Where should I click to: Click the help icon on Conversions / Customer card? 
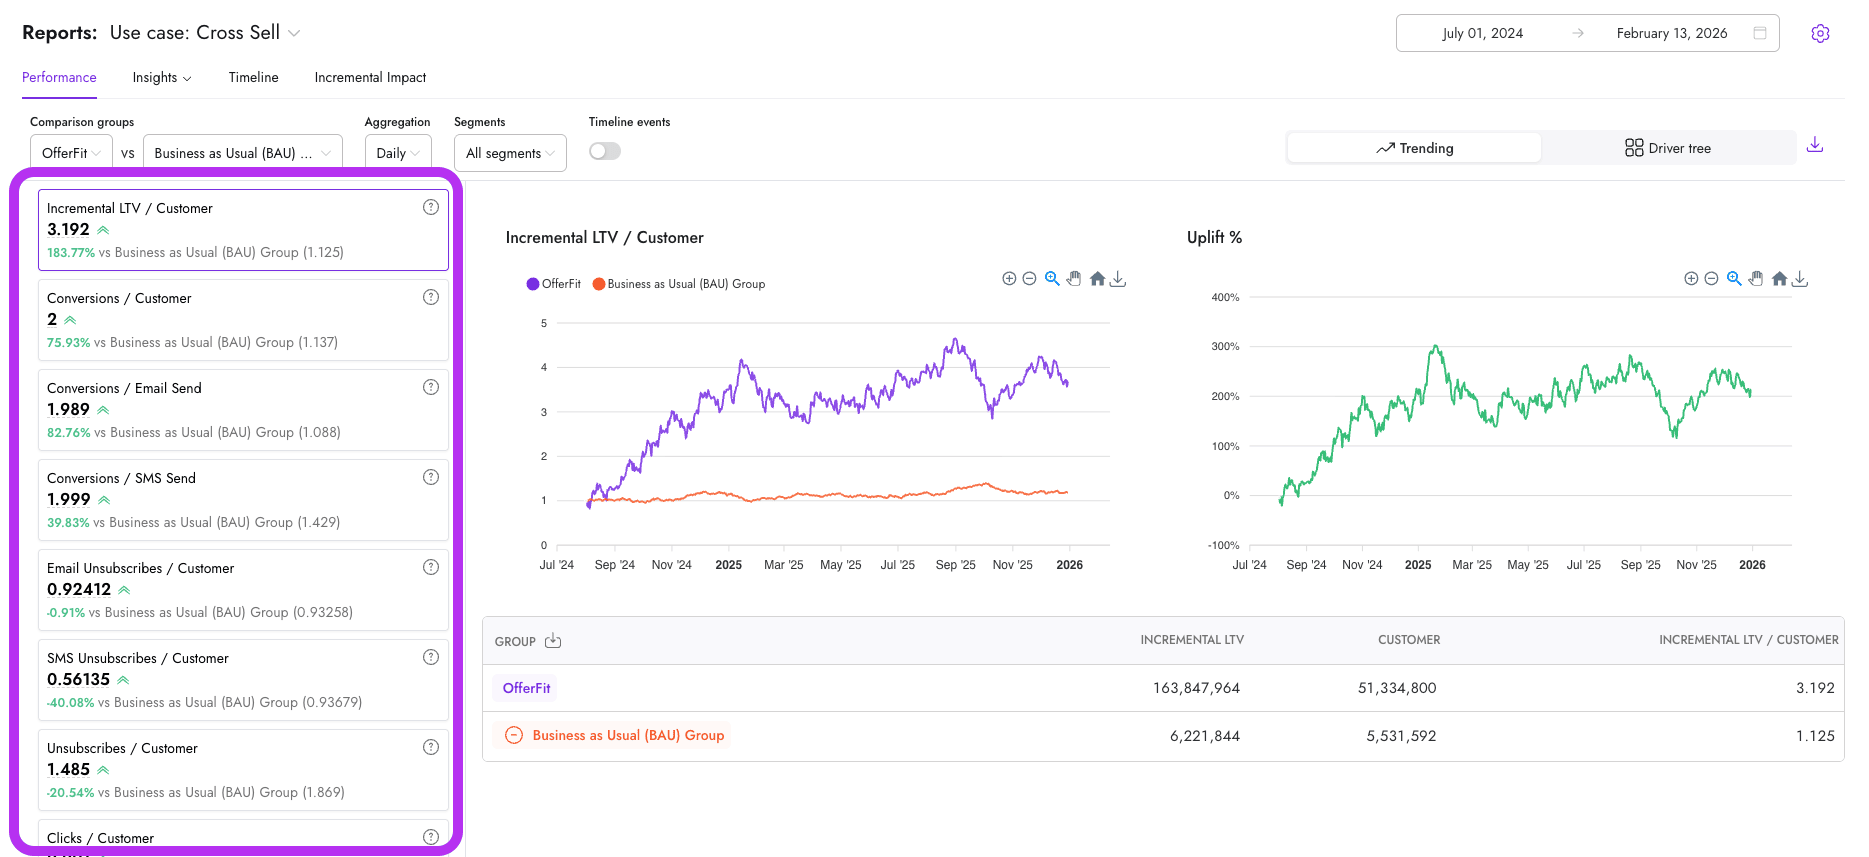point(431,297)
